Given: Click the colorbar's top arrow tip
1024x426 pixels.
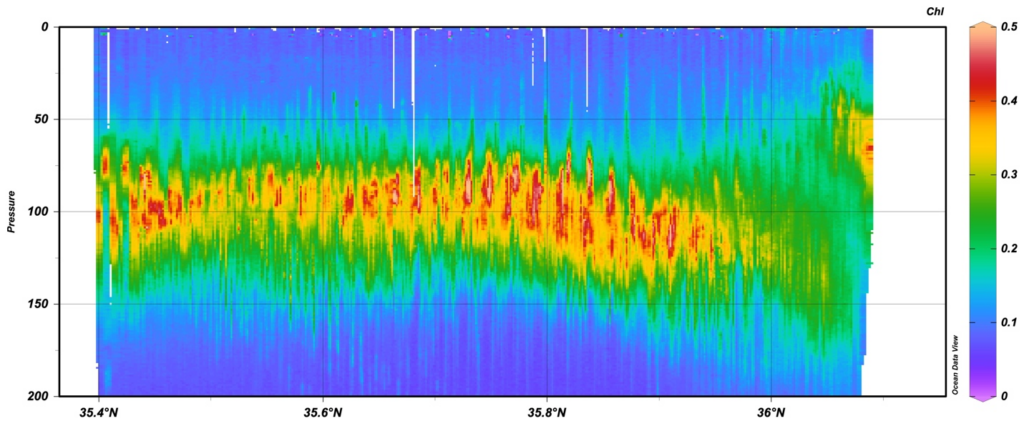Looking at the screenshot, I should [981, 22].
